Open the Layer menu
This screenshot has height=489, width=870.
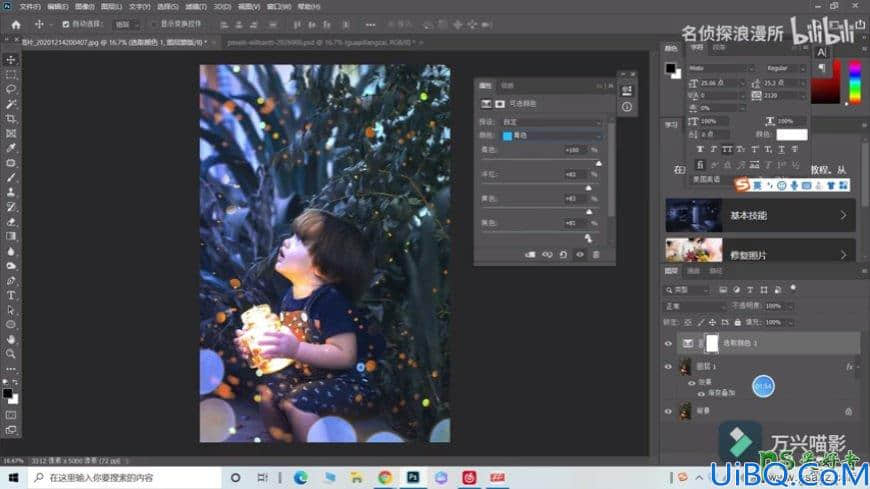point(111,7)
